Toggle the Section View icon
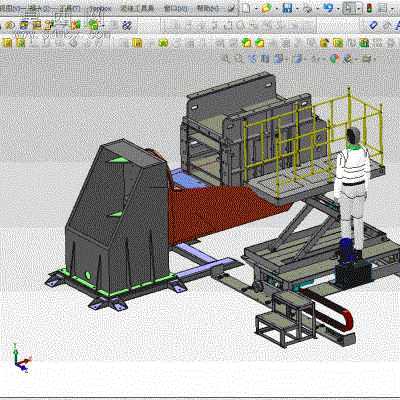 265,59
